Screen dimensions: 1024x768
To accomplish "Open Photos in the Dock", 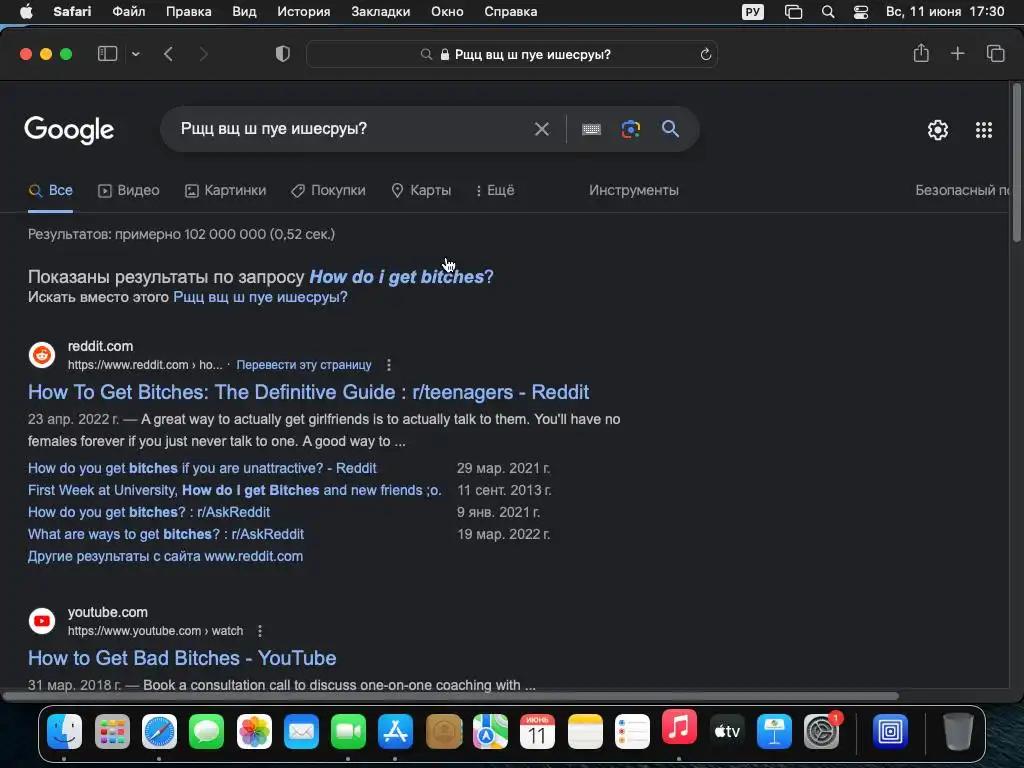I will [x=254, y=731].
